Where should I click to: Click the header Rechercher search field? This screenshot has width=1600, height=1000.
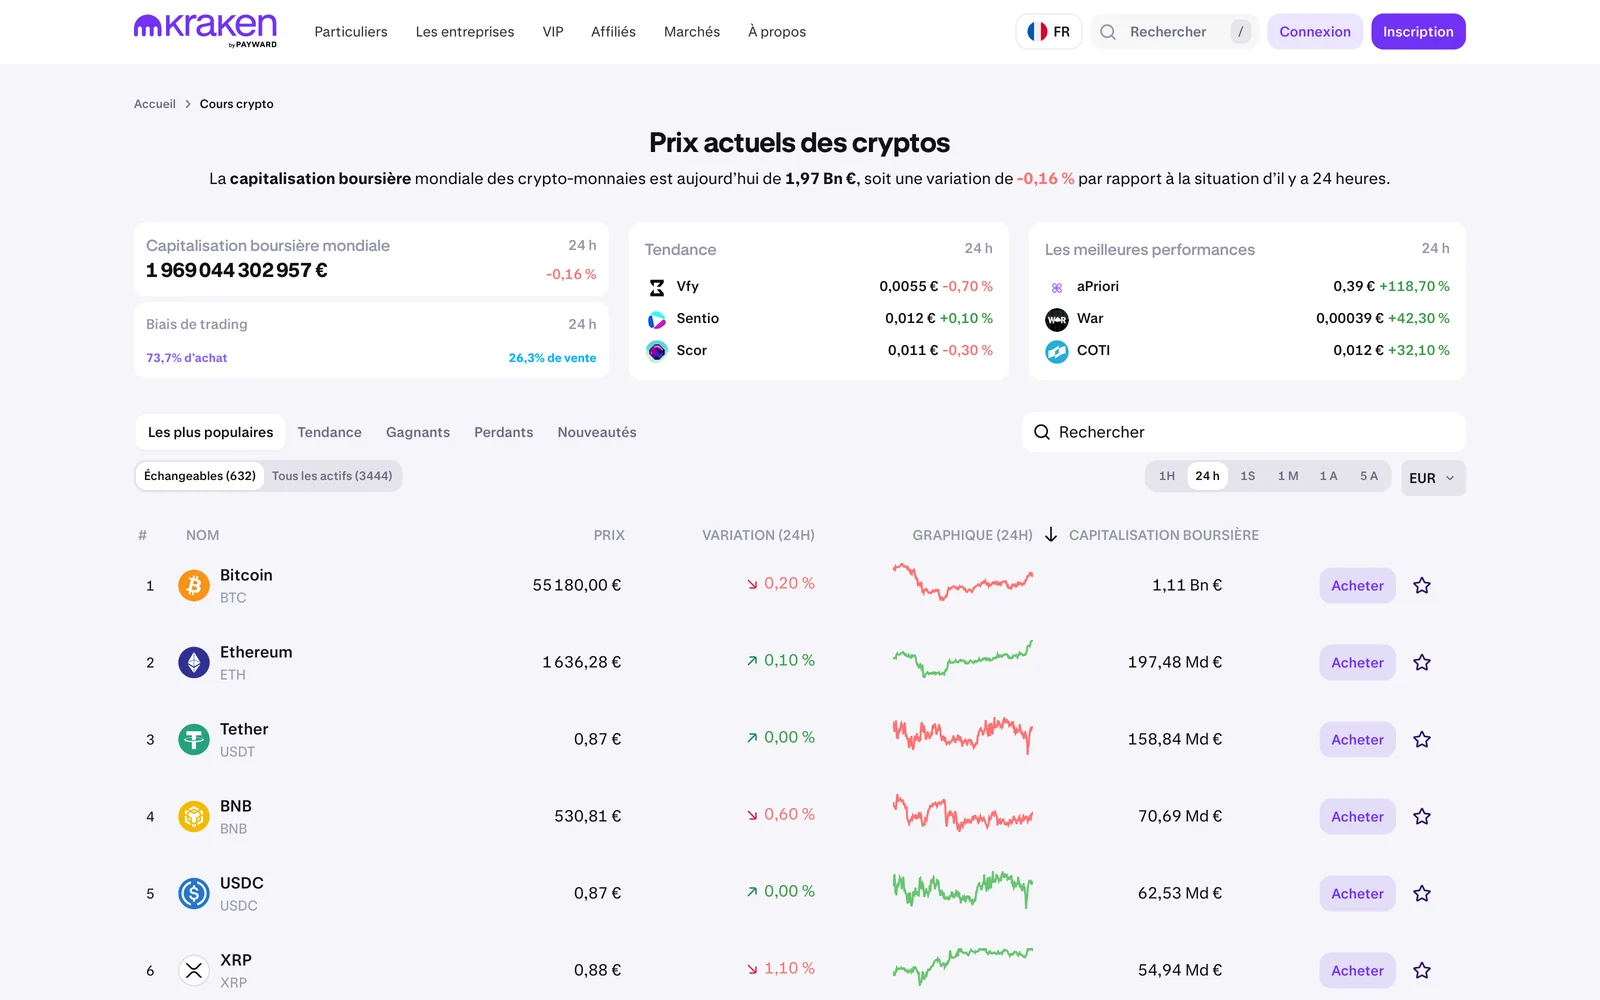click(1174, 32)
